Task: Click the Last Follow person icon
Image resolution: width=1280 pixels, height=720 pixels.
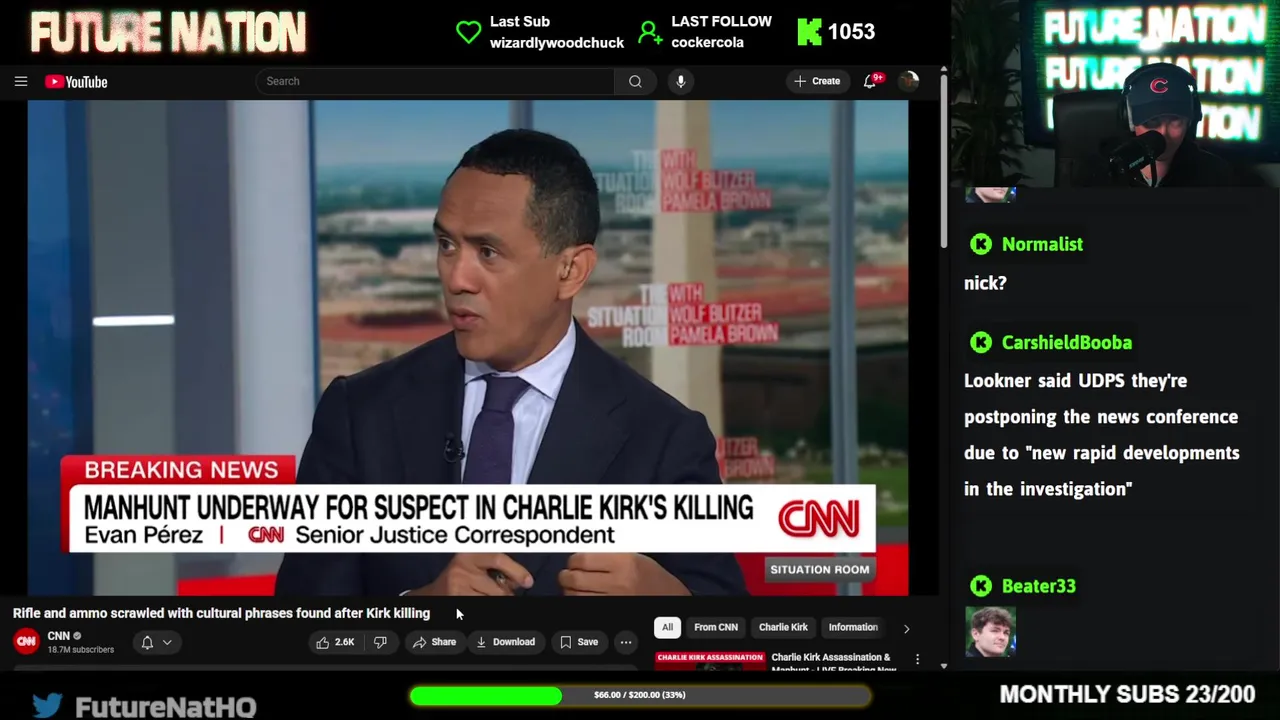Action: pos(650,33)
